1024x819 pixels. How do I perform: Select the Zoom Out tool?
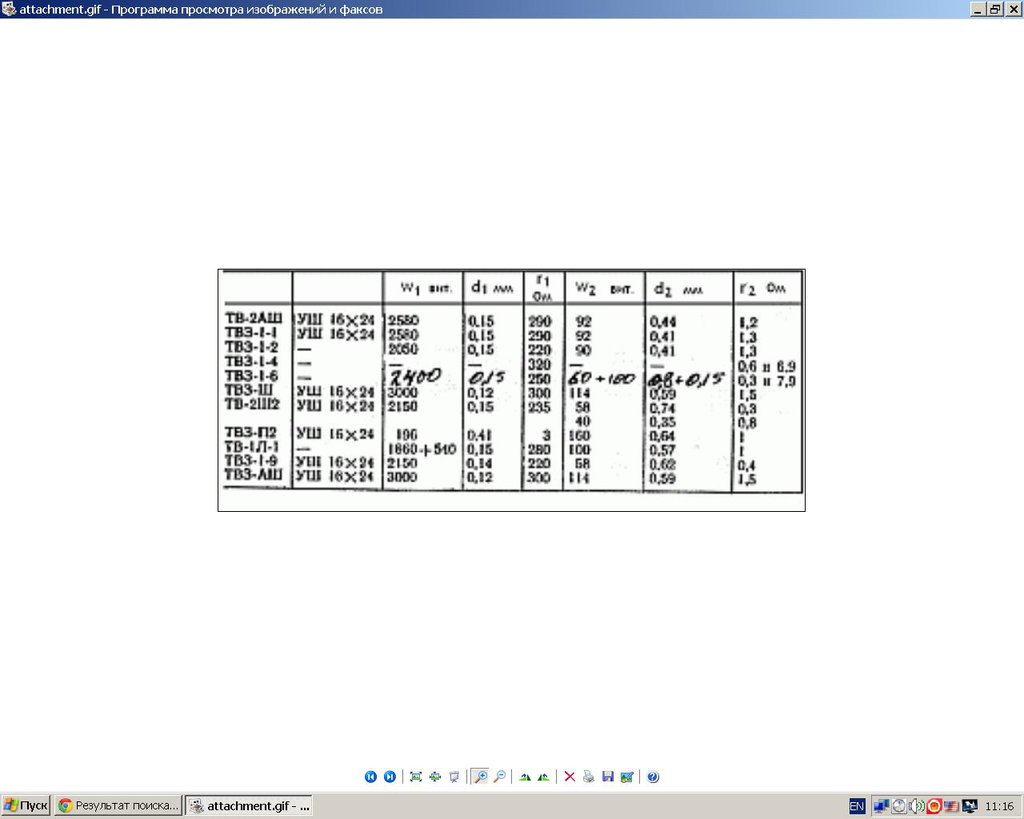(x=499, y=776)
